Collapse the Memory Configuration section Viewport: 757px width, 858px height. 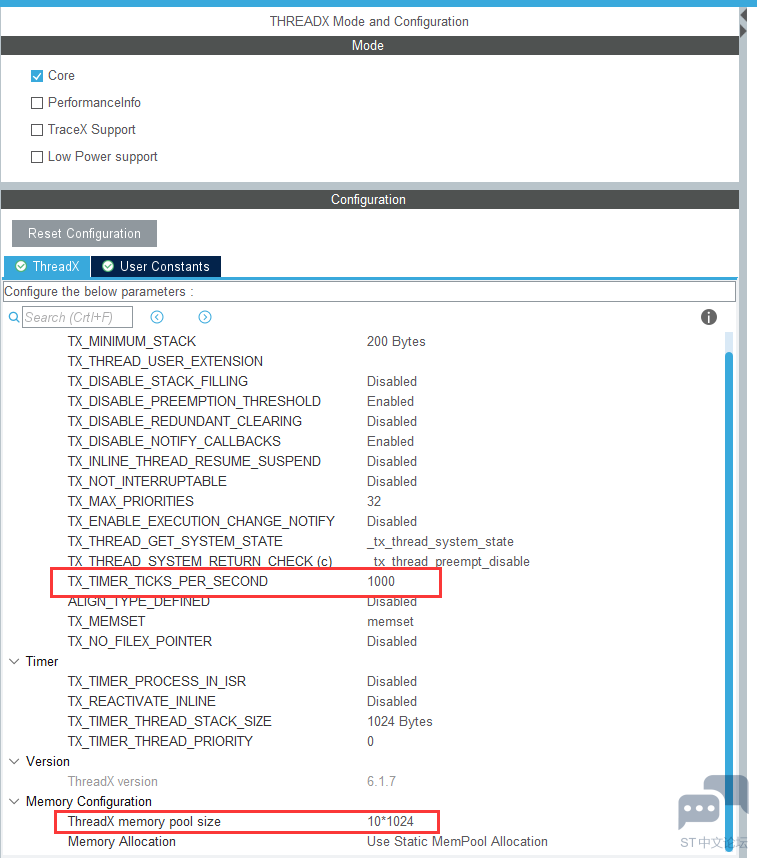pyautogui.click(x=14, y=801)
